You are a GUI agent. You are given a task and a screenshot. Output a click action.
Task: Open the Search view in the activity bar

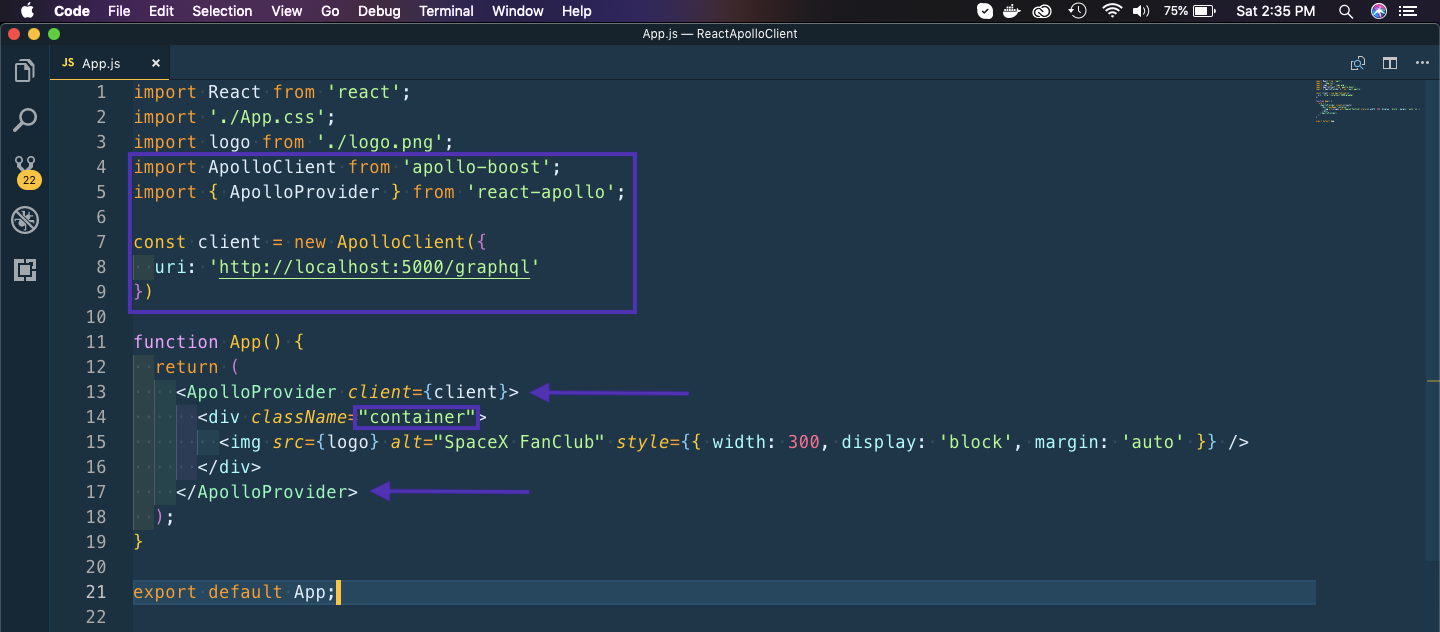24,121
